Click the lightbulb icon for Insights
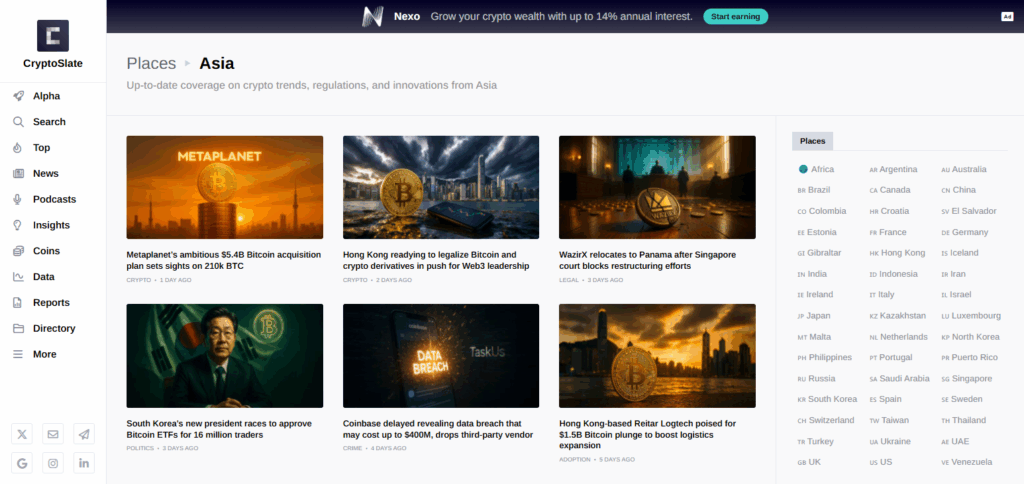This screenshot has height=484, width=1024. pyautogui.click(x=19, y=225)
